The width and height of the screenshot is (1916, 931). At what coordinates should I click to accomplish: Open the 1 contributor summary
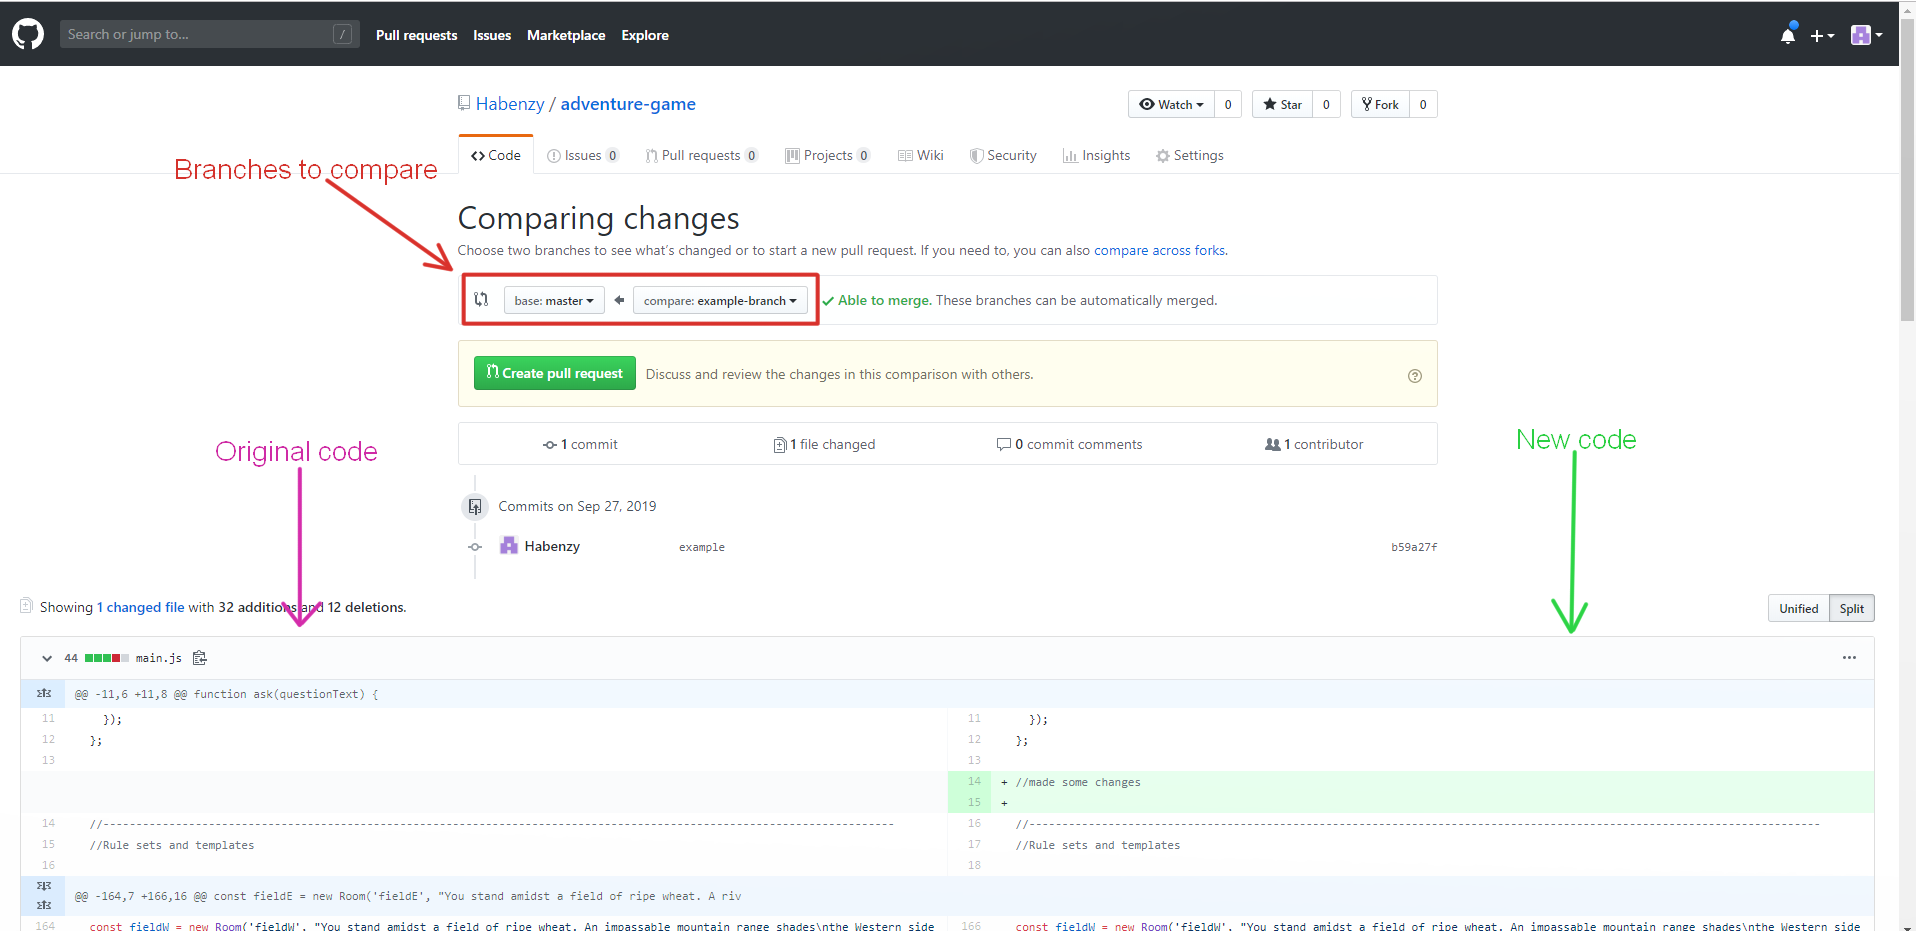click(1314, 444)
